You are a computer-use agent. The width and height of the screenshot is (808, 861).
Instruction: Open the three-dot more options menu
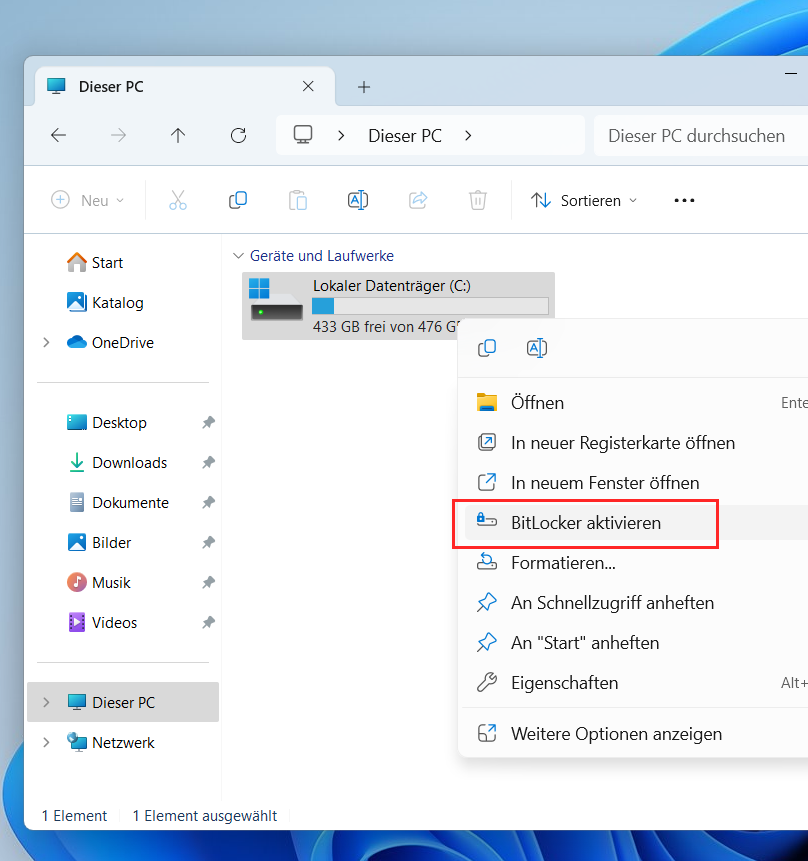point(684,200)
